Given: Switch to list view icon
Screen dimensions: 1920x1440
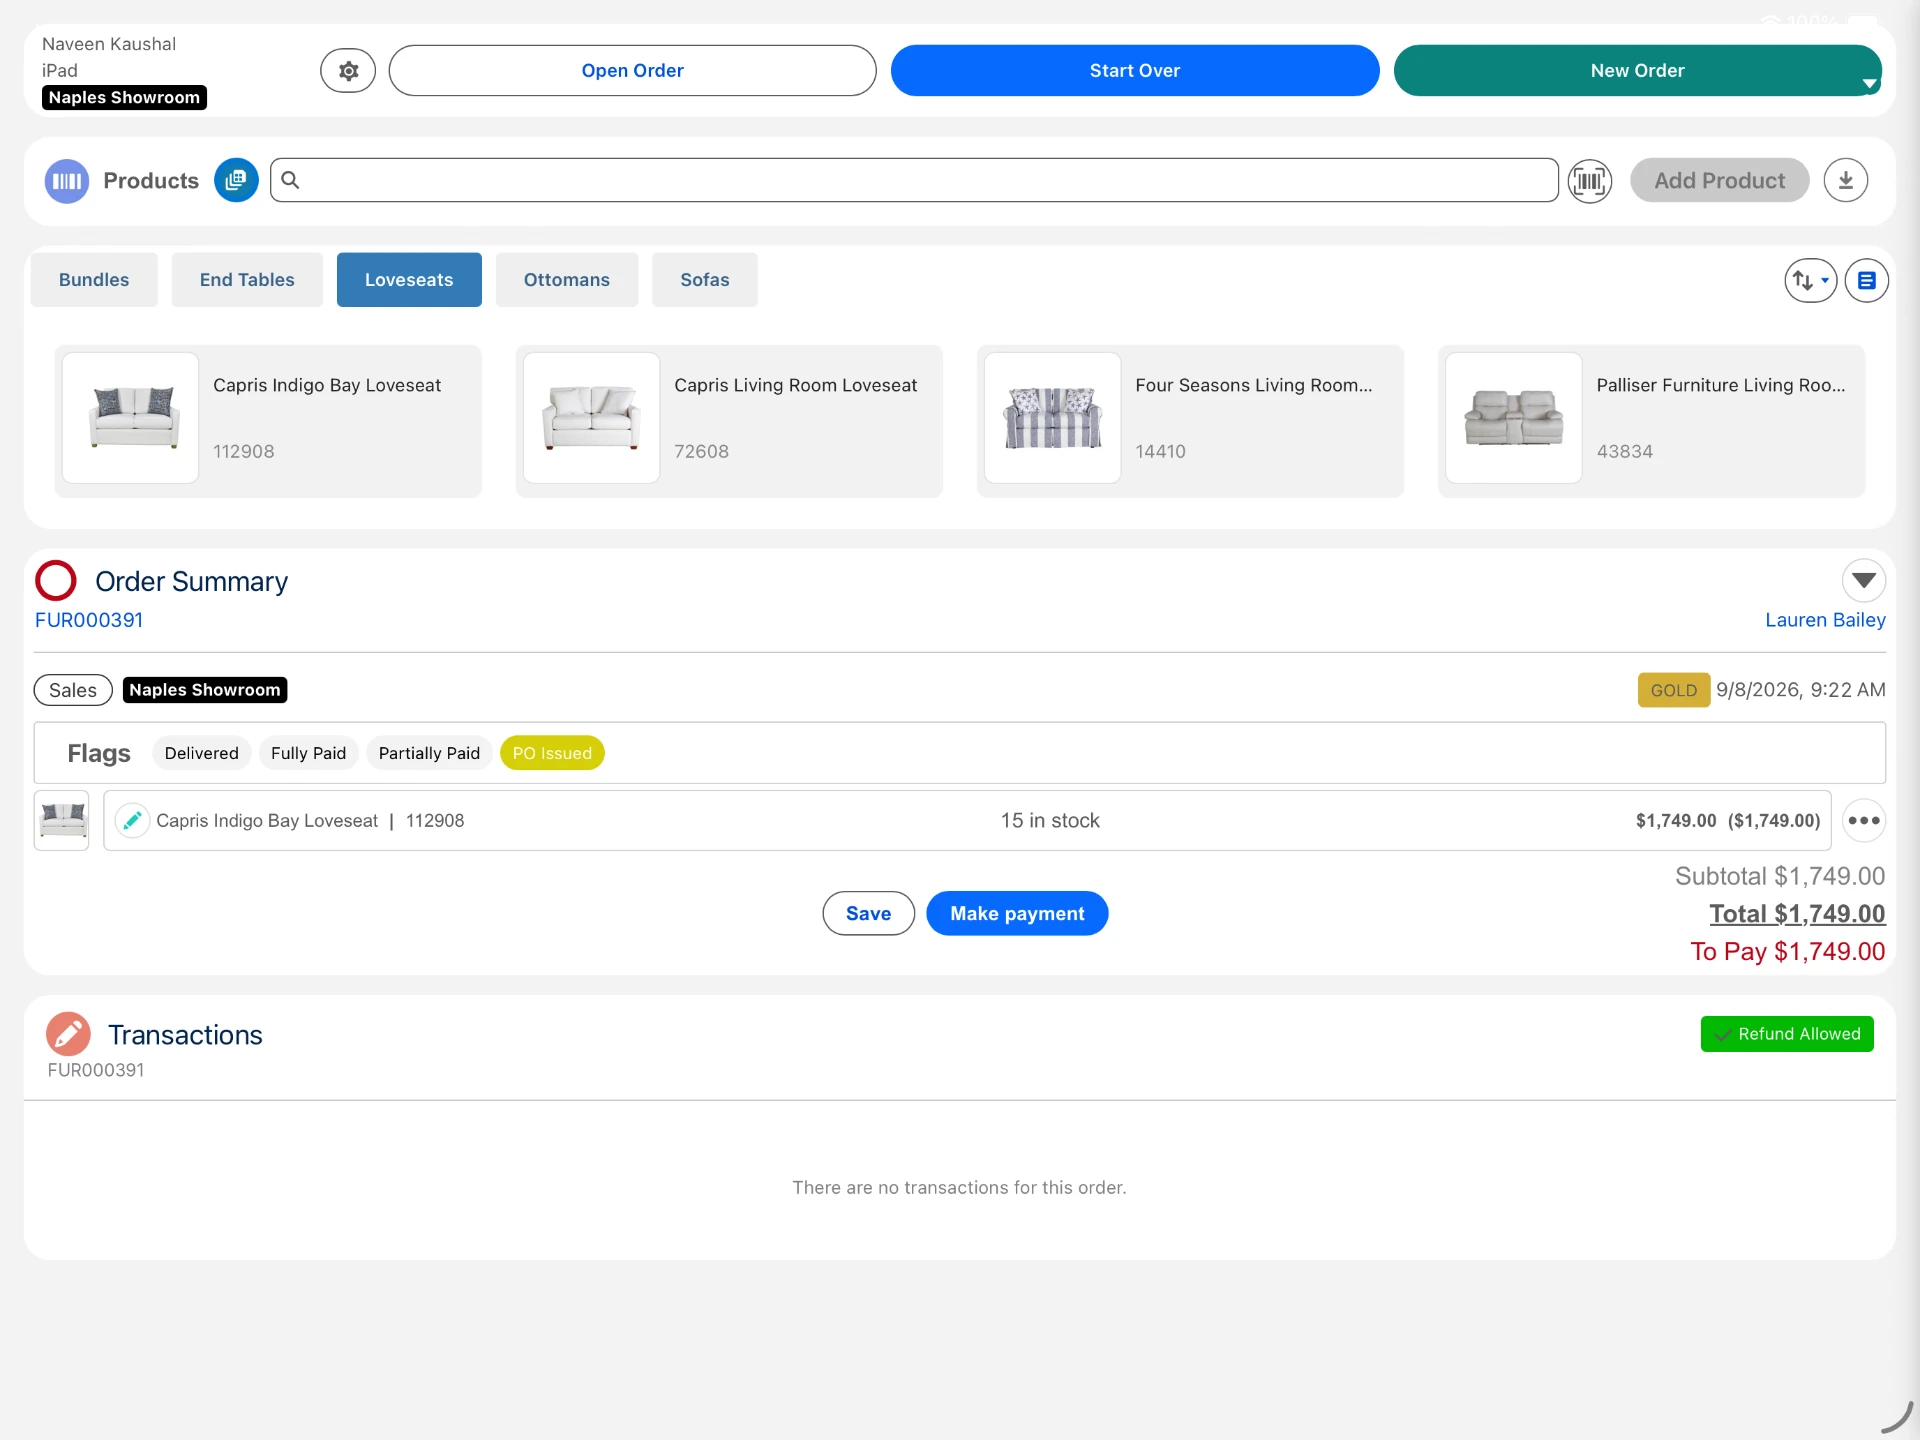Looking at the screenshot, I should point(1866,281).
